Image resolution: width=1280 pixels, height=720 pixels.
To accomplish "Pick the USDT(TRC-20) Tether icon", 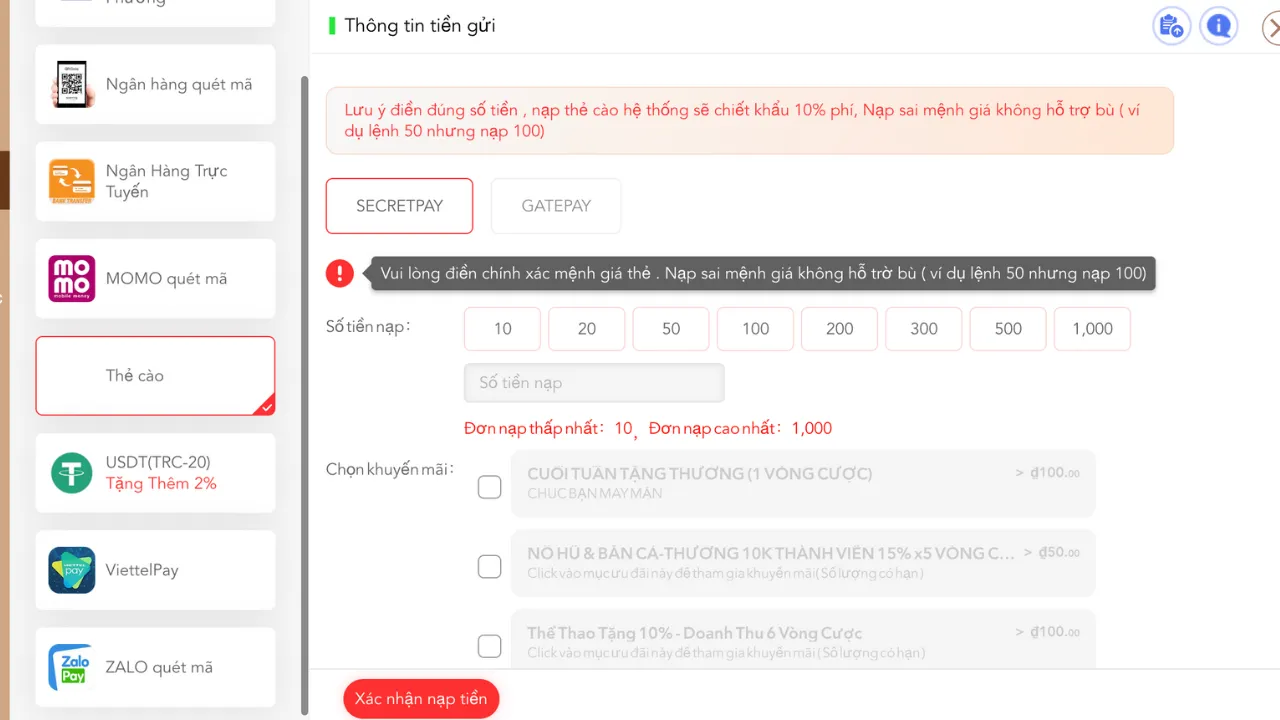I will (72, 473).
